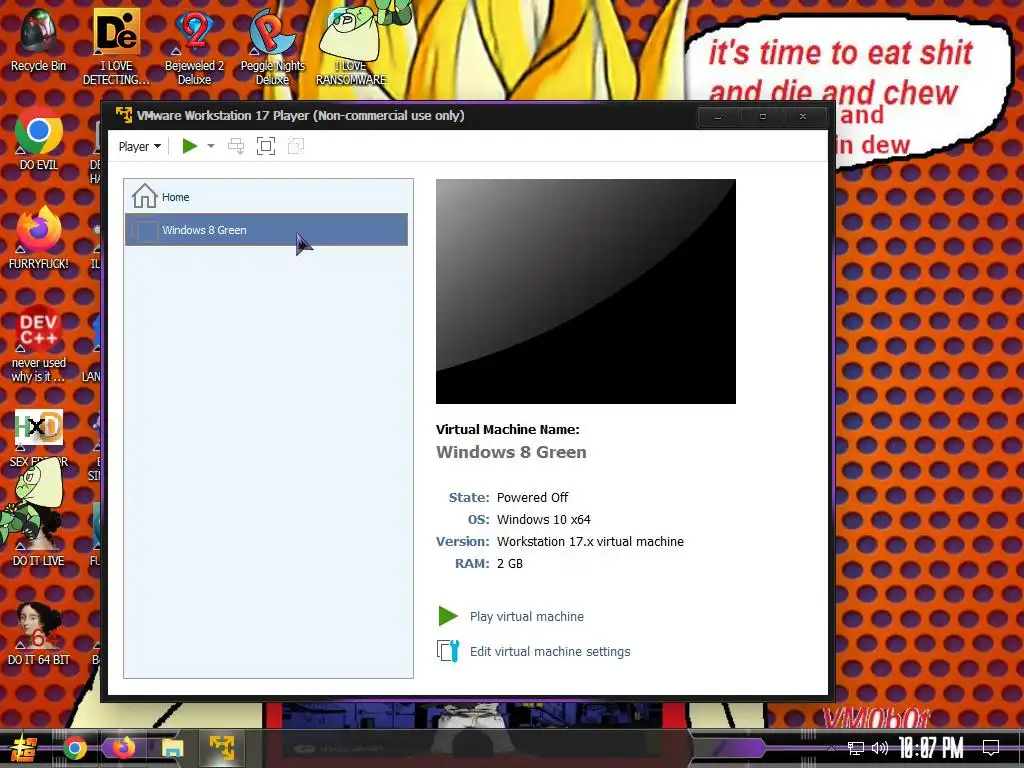Launch Peggle Nights Deluxe desktop icon
This screenshot has width=1024, height=768.
click(272, 46)
